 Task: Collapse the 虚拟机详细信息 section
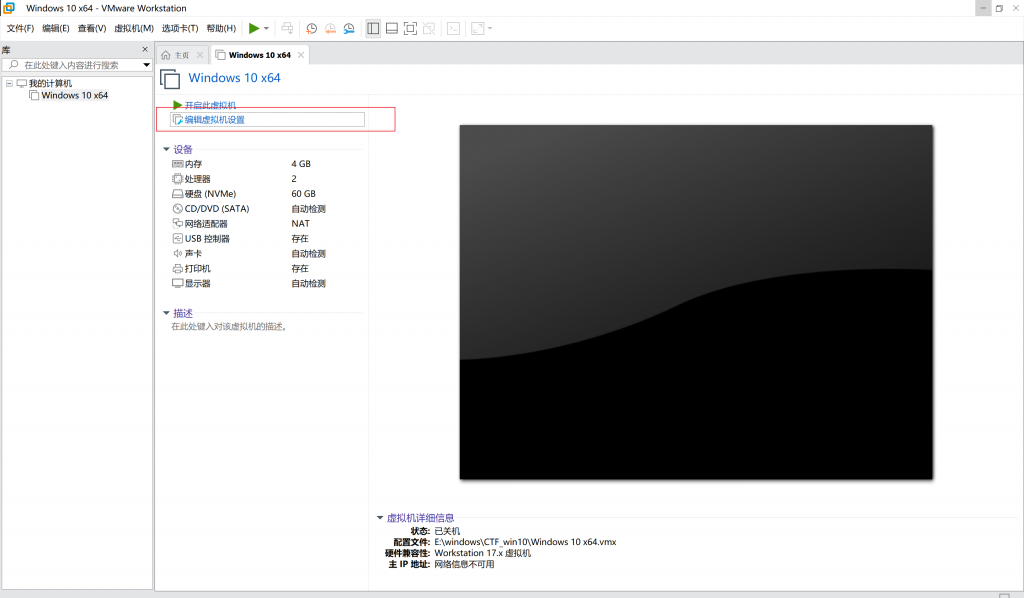[380, 518]
